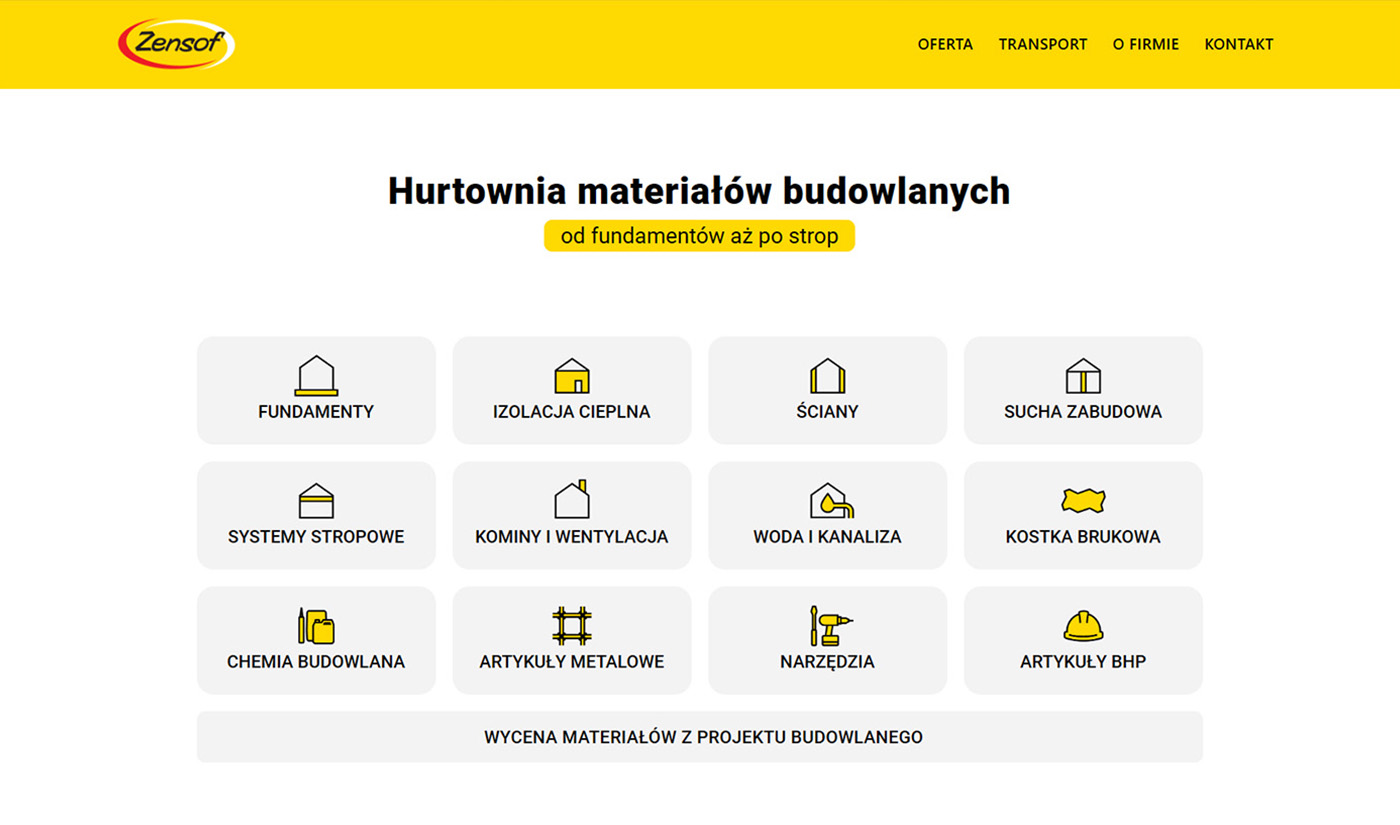Select the chimney house icon
1400x825 pixels.
pos(572,500)
